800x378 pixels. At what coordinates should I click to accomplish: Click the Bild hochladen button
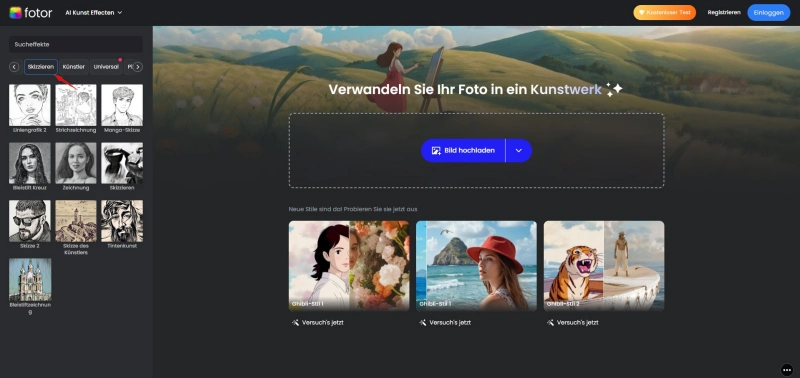463,150
